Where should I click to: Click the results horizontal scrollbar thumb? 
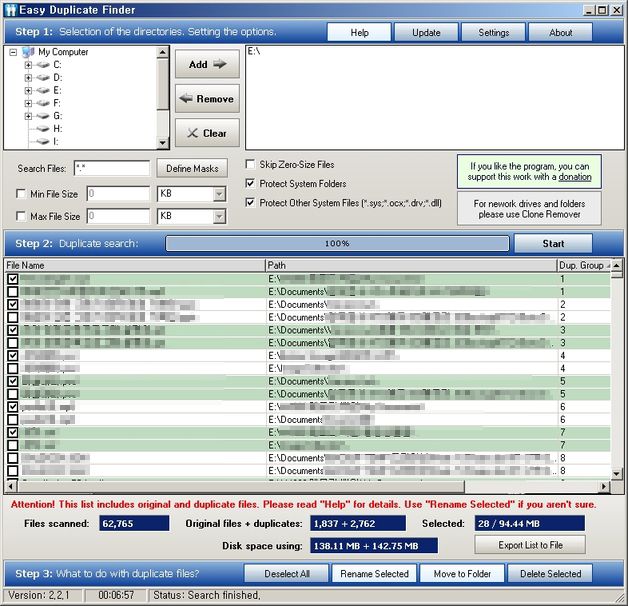click(241, 487)
